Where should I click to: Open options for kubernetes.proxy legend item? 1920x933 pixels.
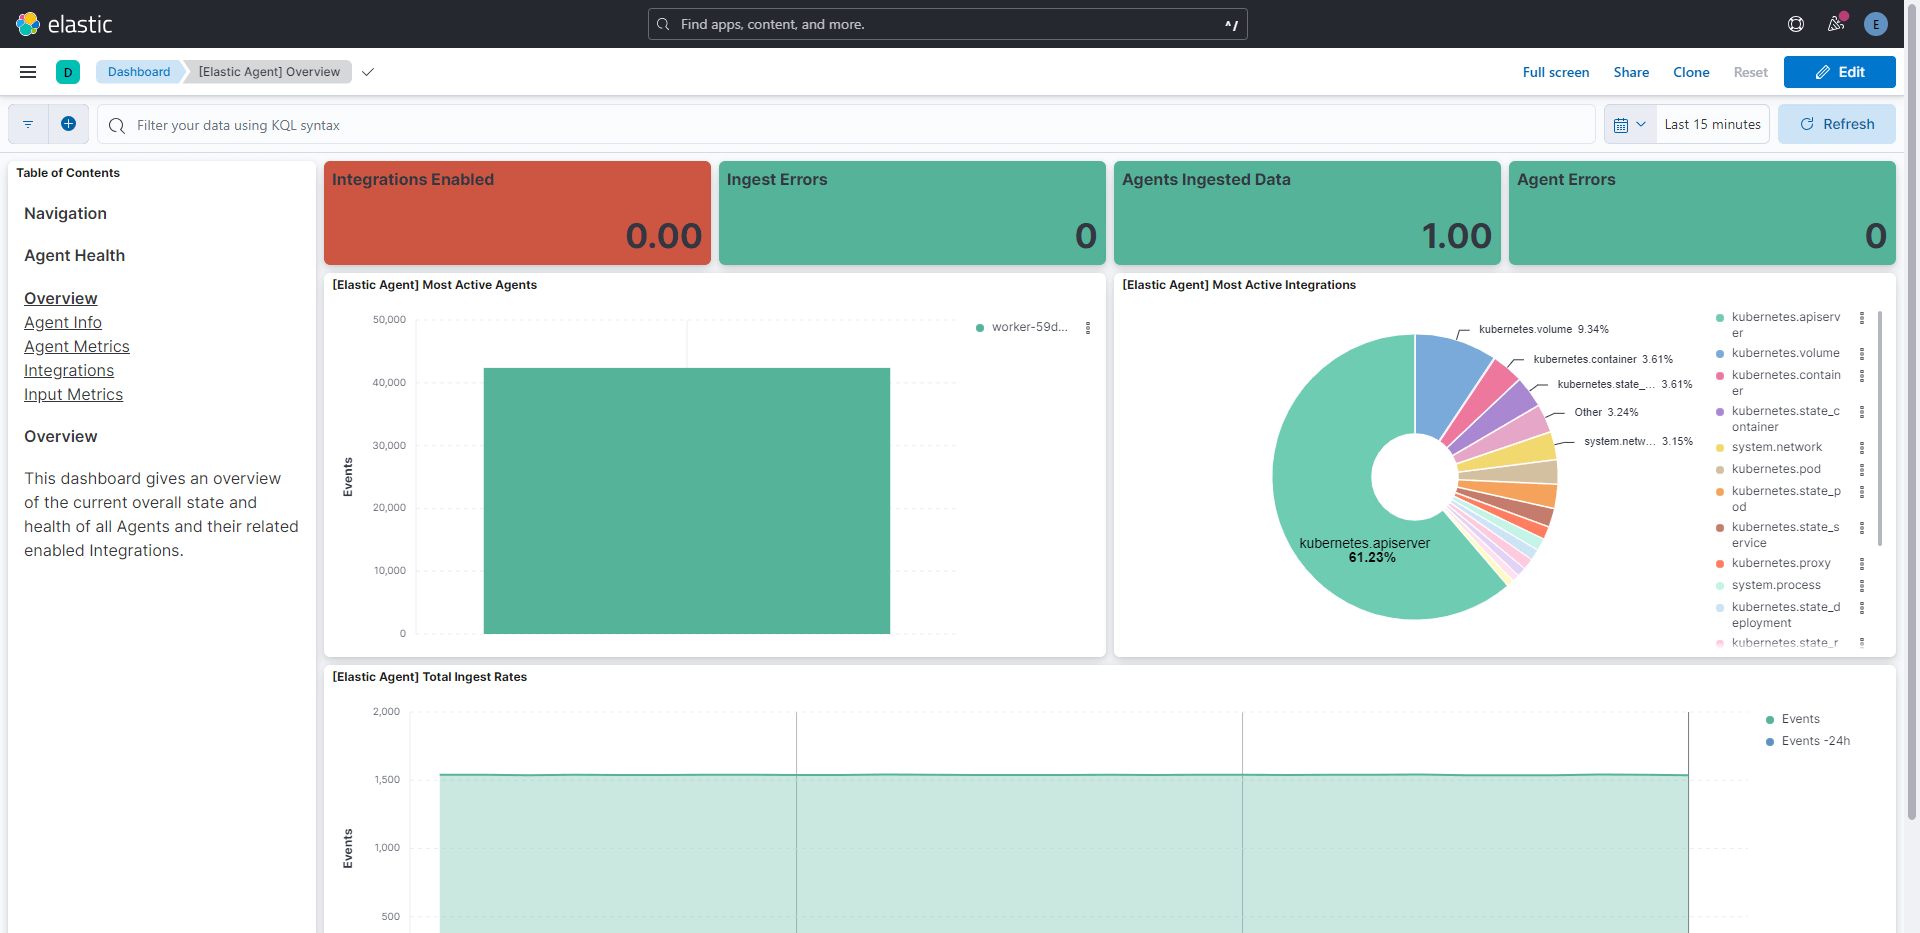[1862, 564]
